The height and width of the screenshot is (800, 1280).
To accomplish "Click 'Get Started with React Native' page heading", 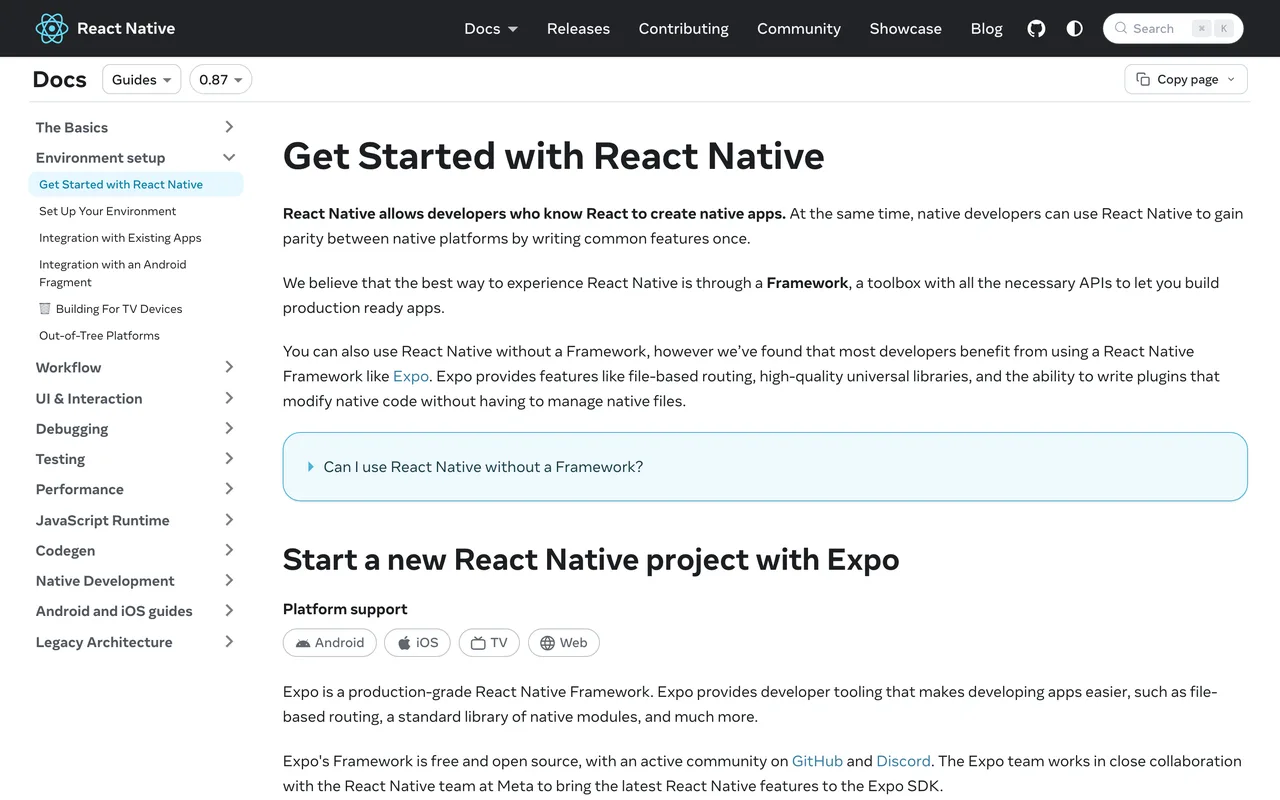I will 554,156.
